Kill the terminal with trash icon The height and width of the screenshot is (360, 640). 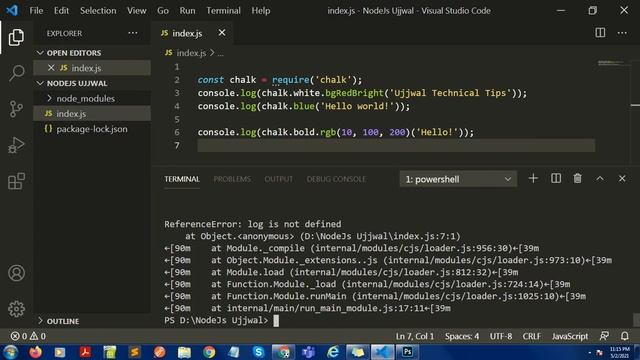578,178
